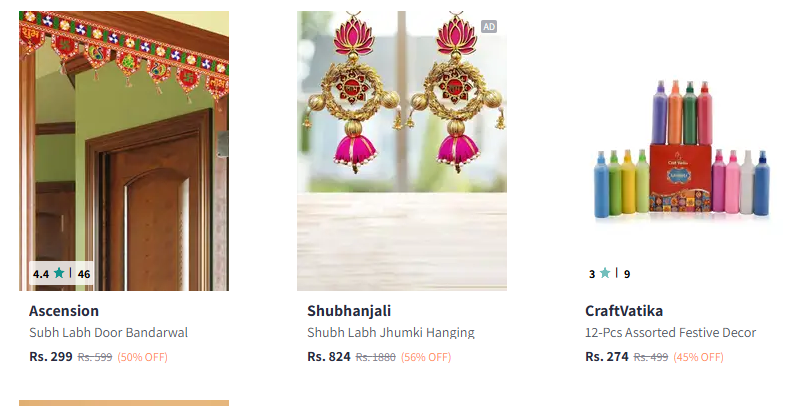Viewport: 785px width, 406px height.
Task: Open the Shubhanjali jhumki hanging product image
Action: (402, 151)
